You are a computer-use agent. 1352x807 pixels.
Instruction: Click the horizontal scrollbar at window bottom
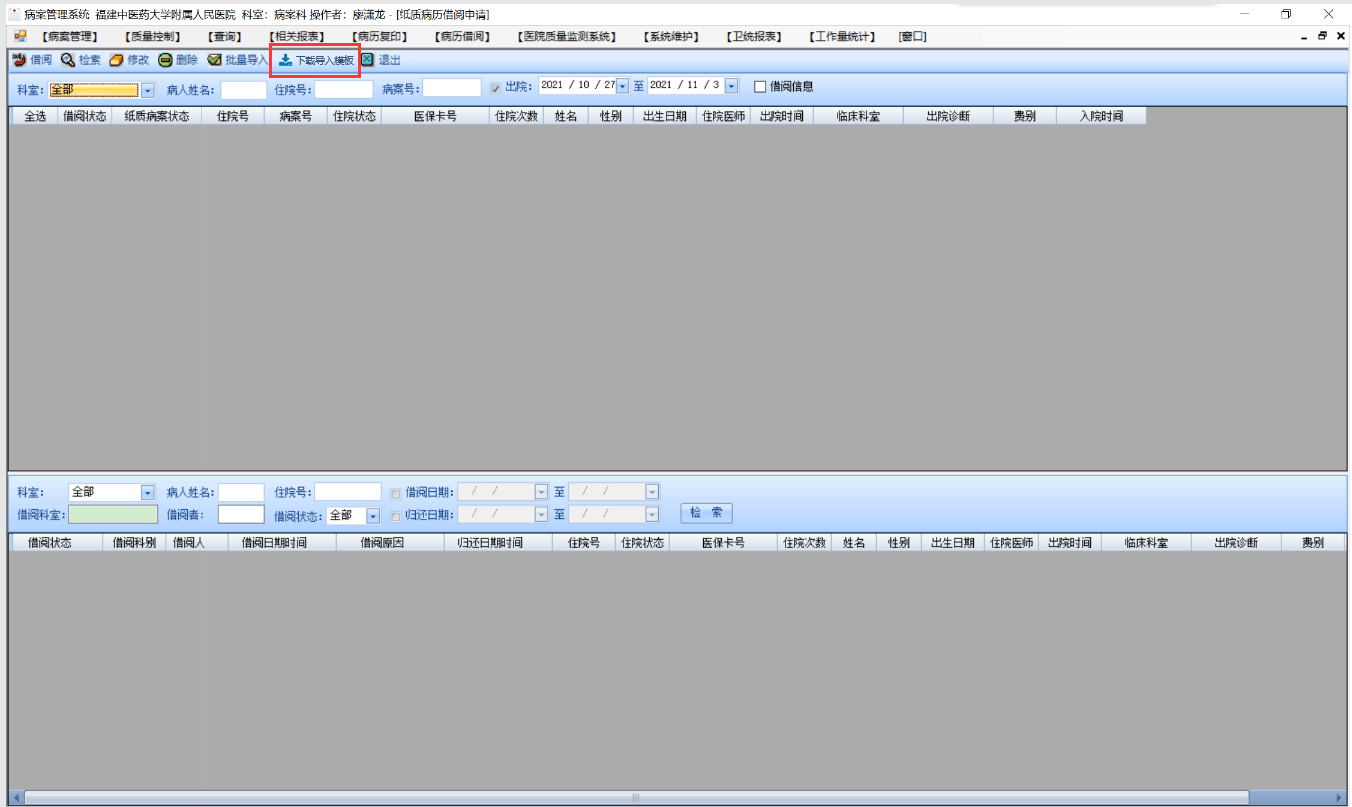pos(636,798)
